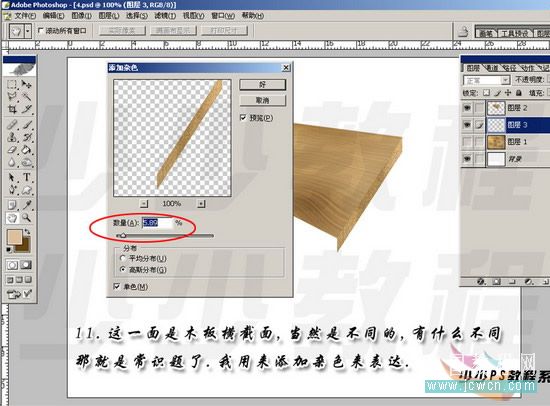This screenshot has height=406, width=550.
Task: Open the 图像 menu
Action: coord(81,16)
